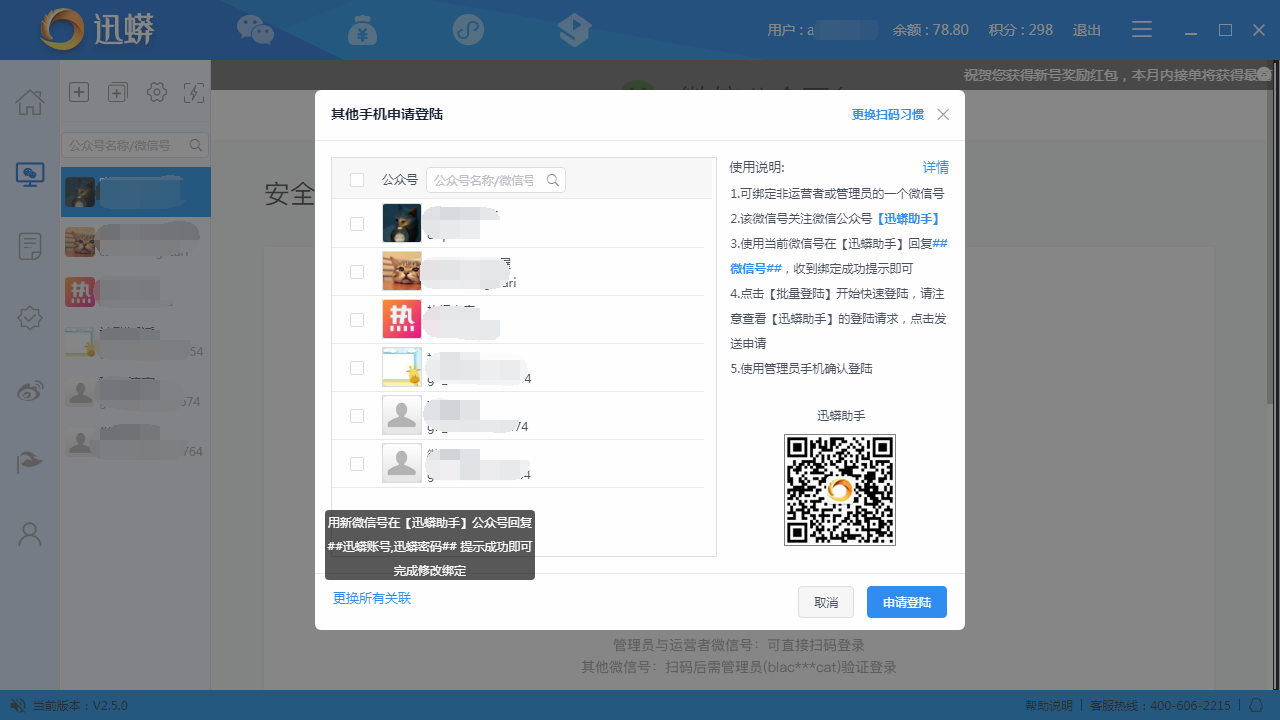The image size is (1280, 720).
Task: Select the sidebar account ending in 764
Action: point(136,442)
